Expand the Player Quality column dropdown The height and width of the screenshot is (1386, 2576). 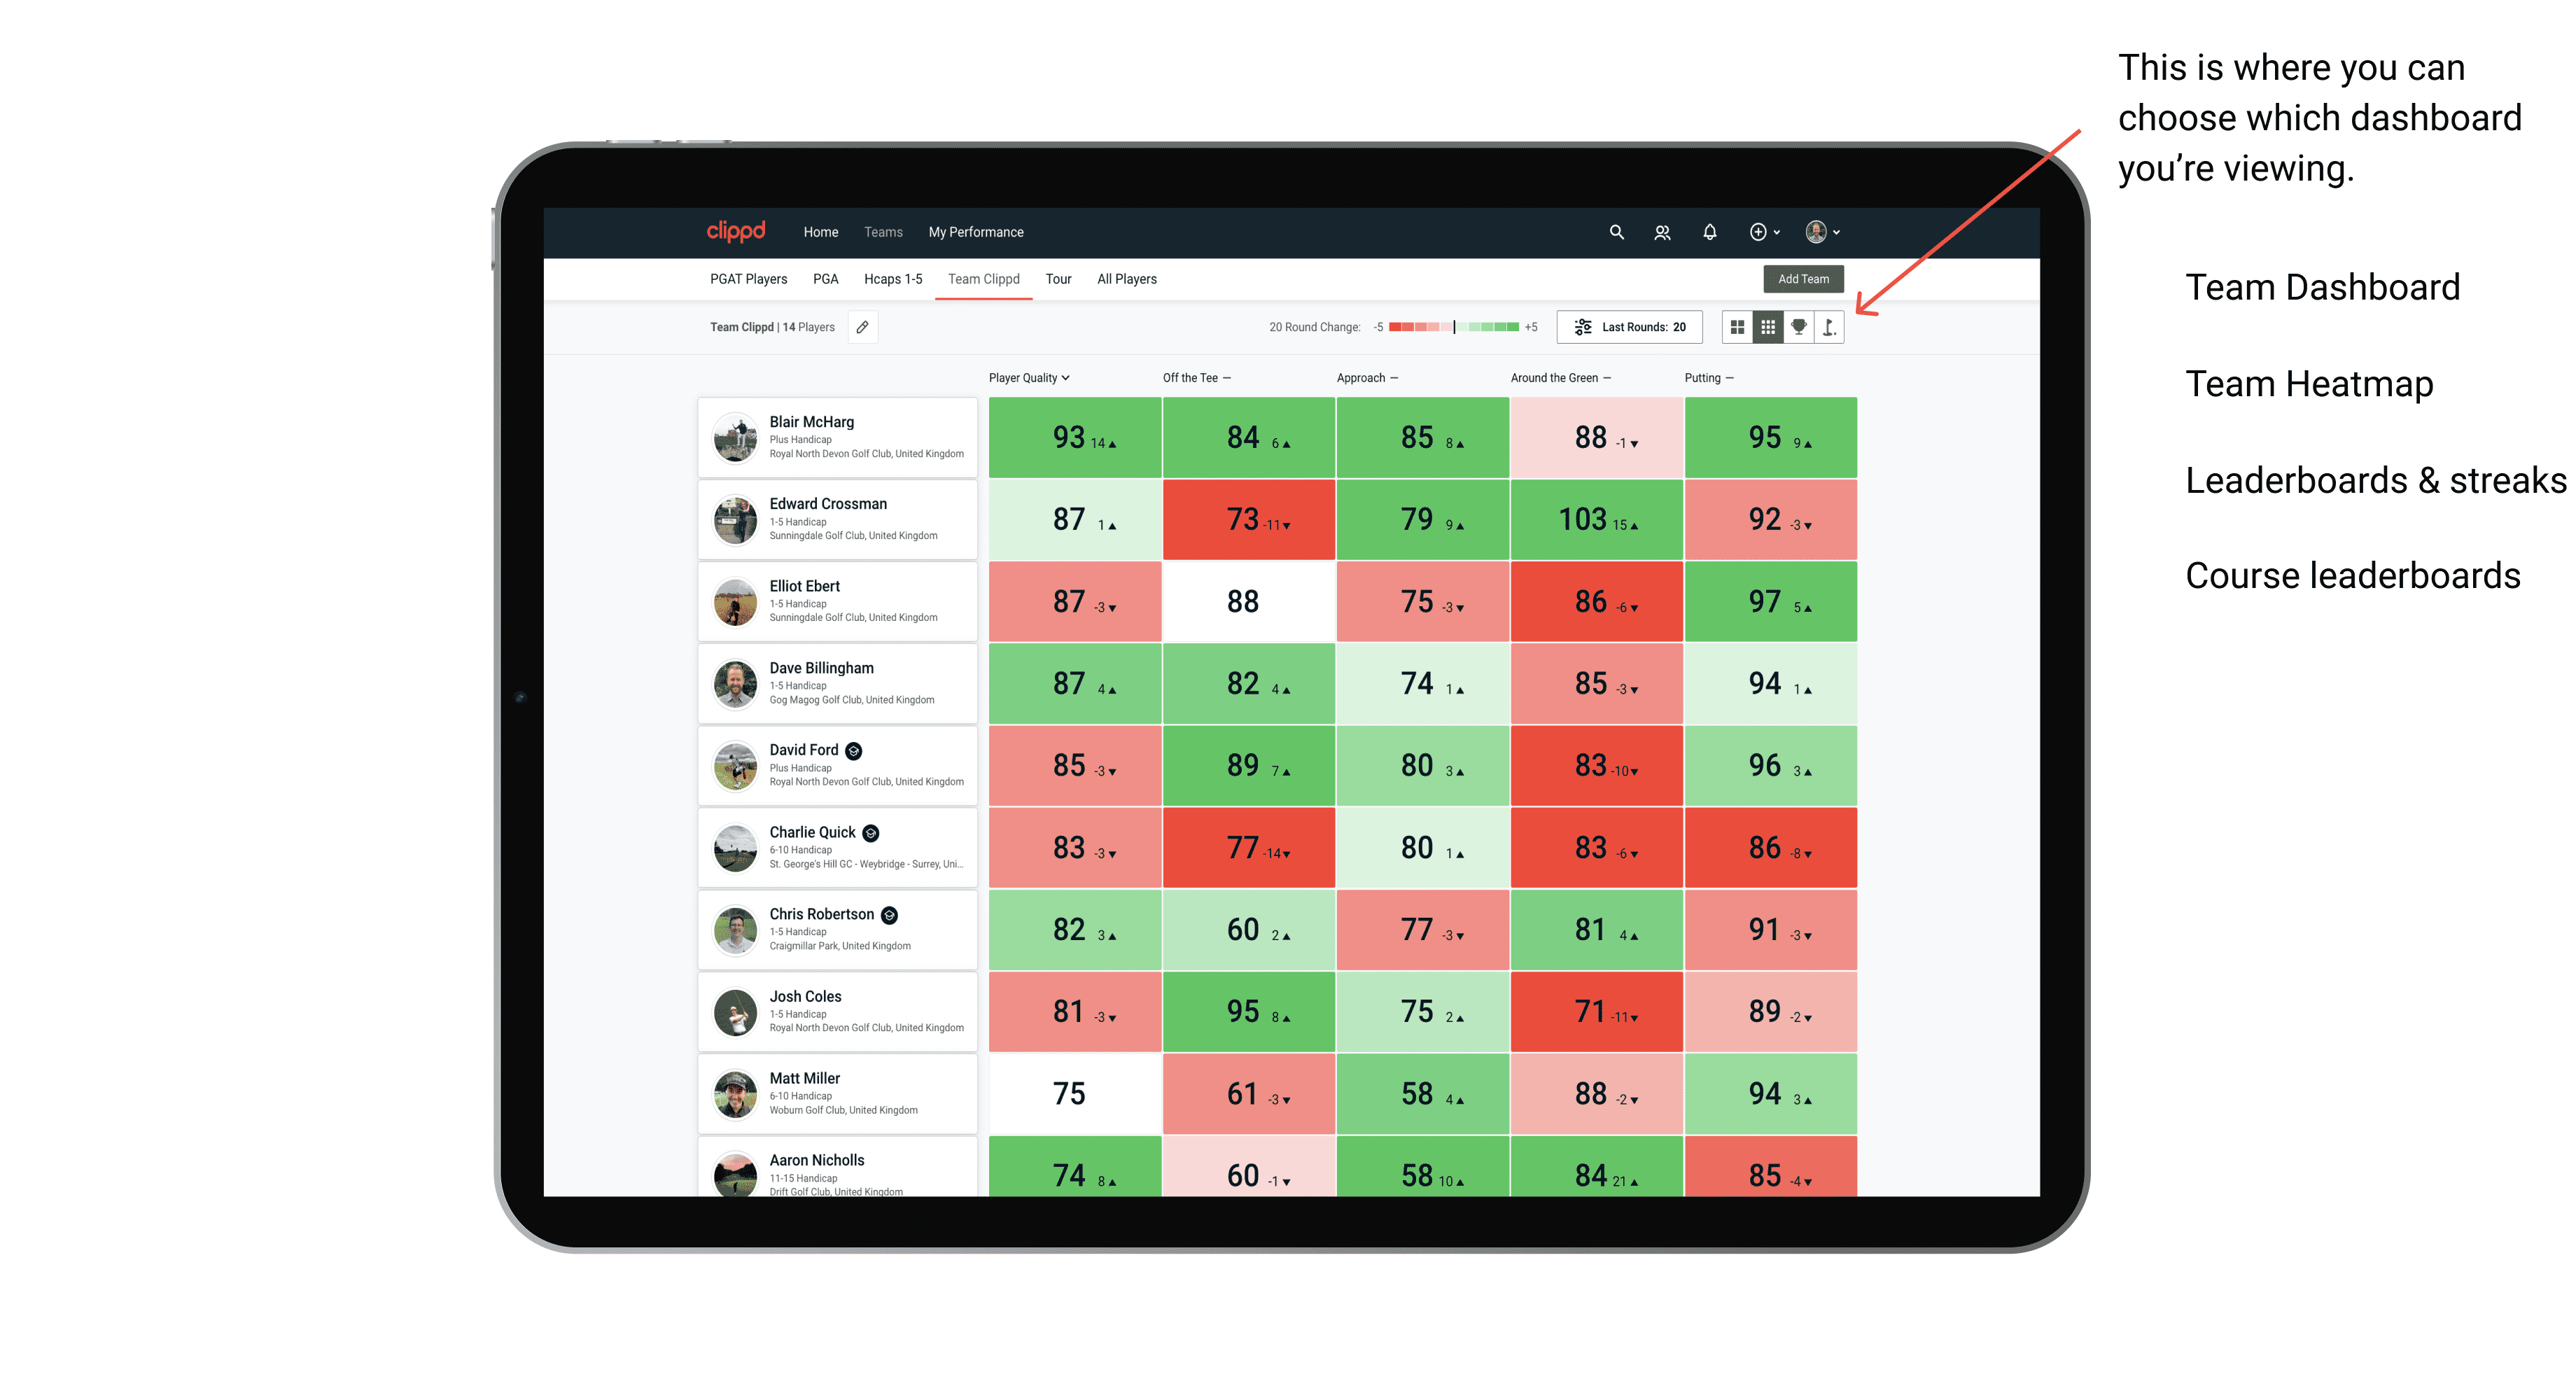[x=1030, y=377]
